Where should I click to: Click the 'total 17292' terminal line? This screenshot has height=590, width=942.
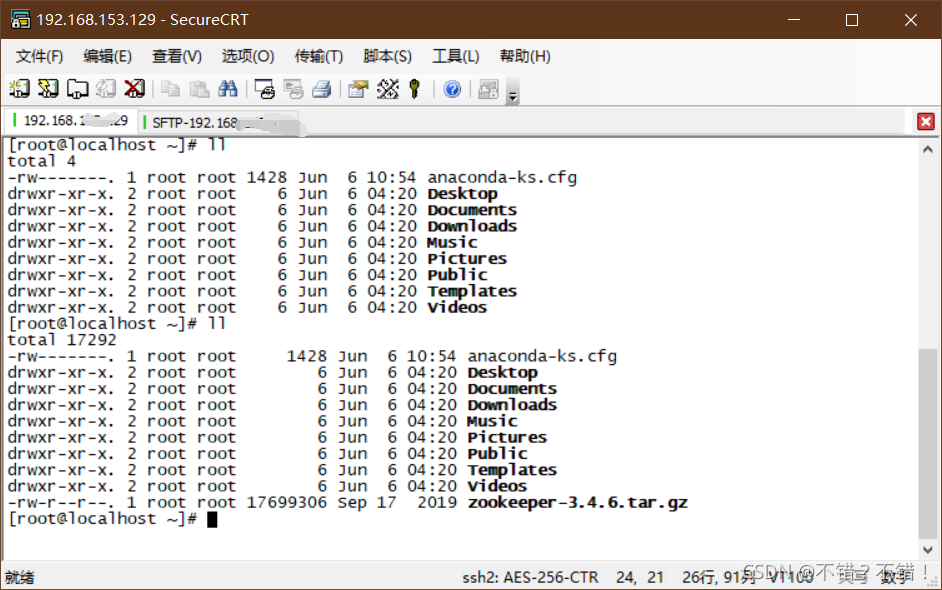click(x=62, y=340)
